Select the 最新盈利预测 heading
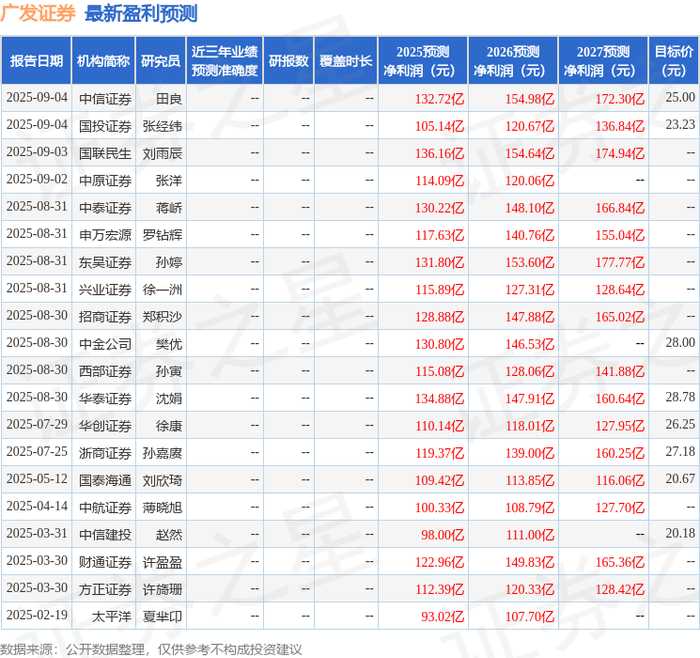This screenshot has width=700, height=658. (x=141, y=13)
